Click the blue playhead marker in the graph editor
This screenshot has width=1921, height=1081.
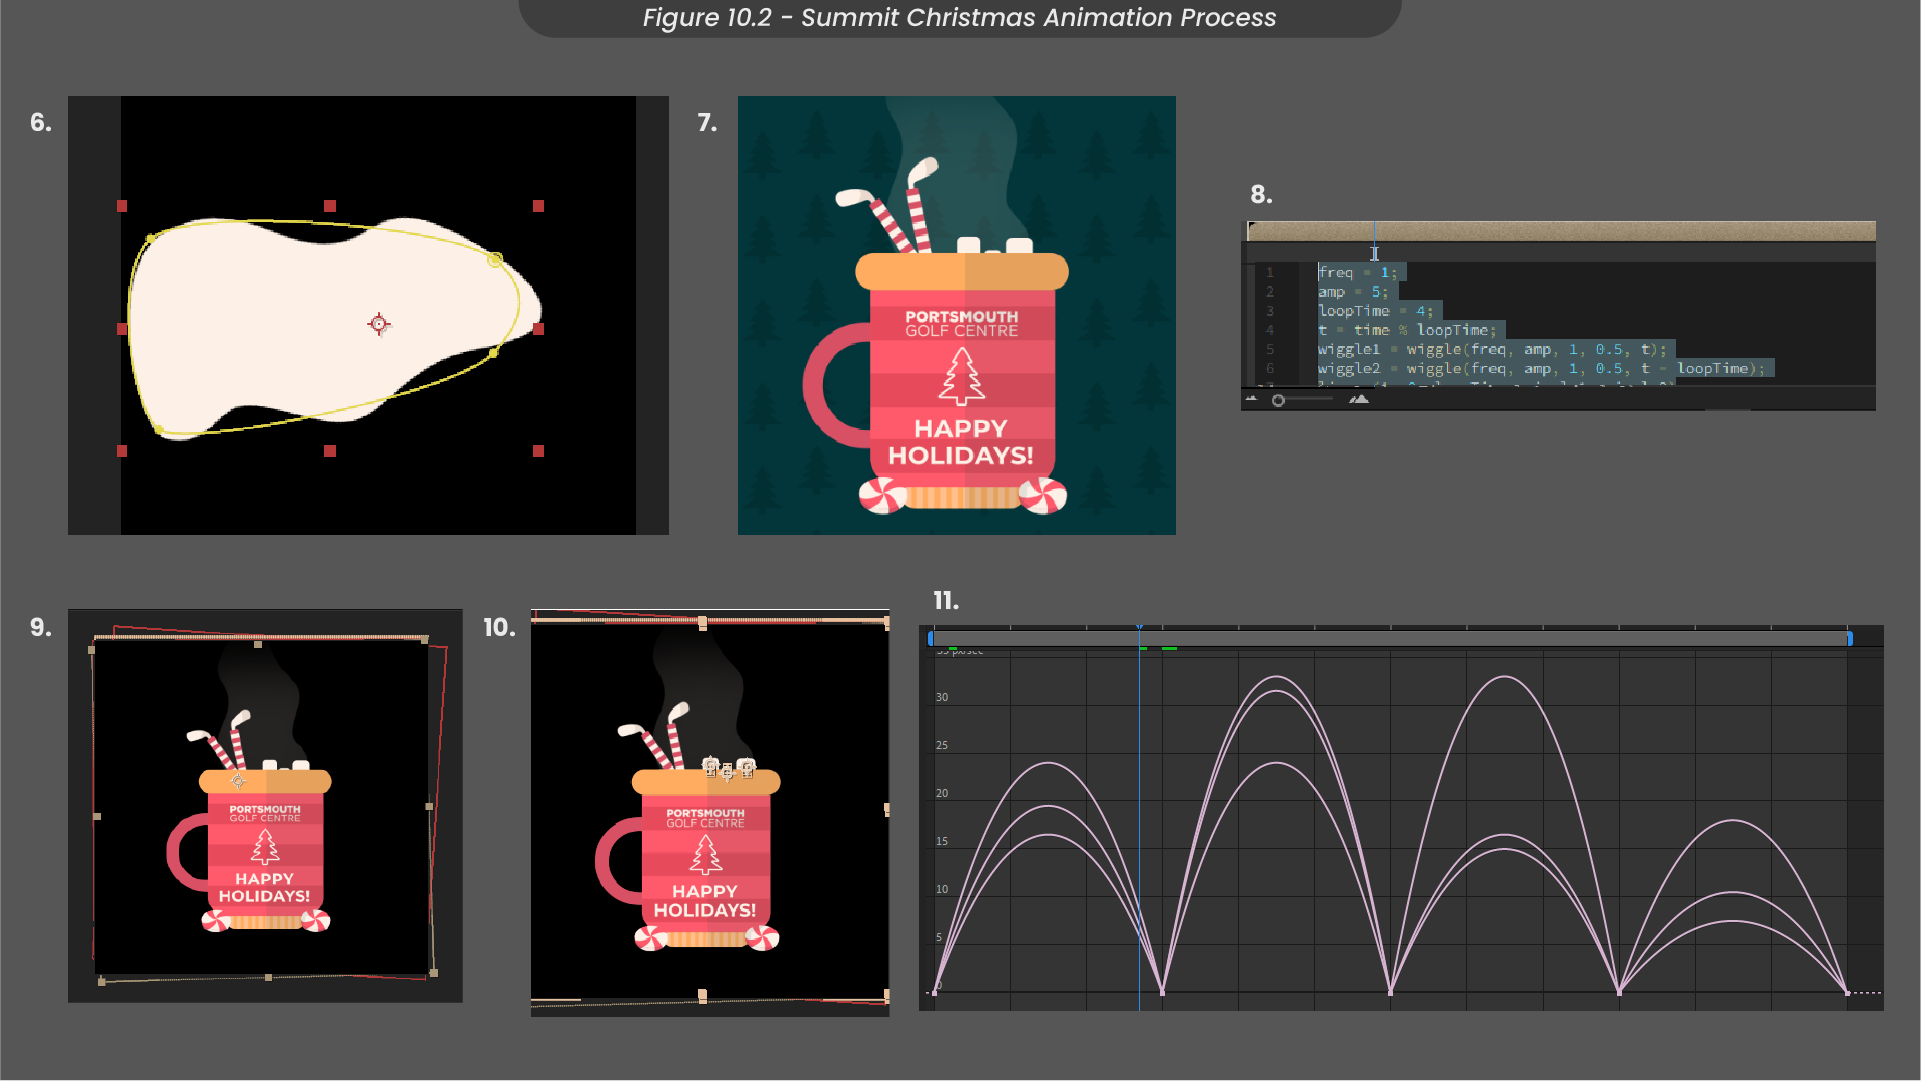pos(1139,627)
